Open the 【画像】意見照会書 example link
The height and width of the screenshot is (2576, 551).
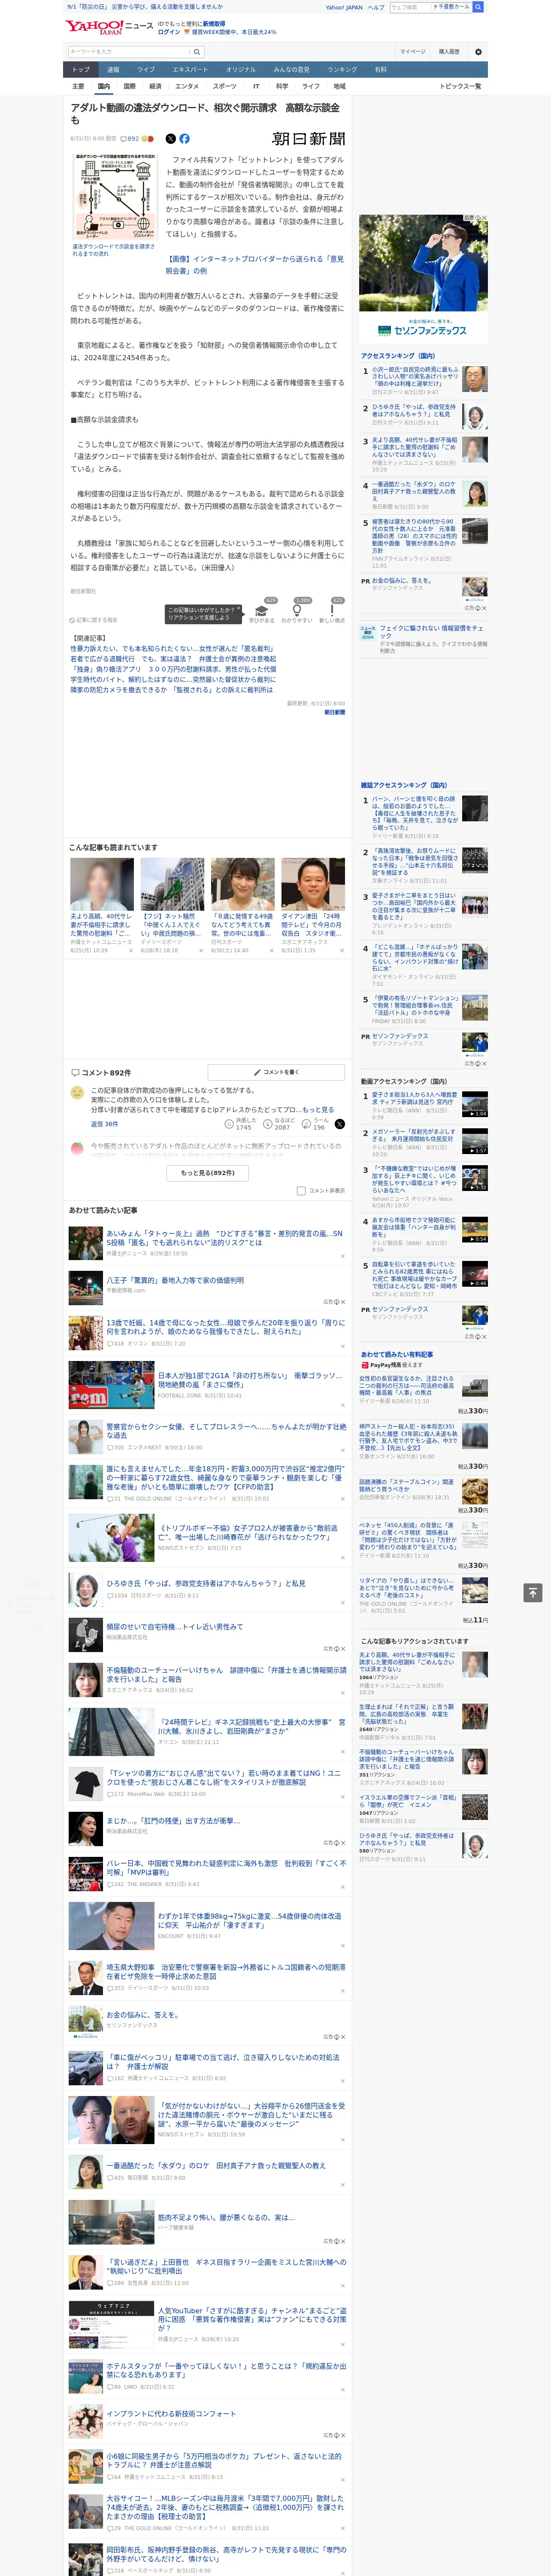click(x=254, y=264)
